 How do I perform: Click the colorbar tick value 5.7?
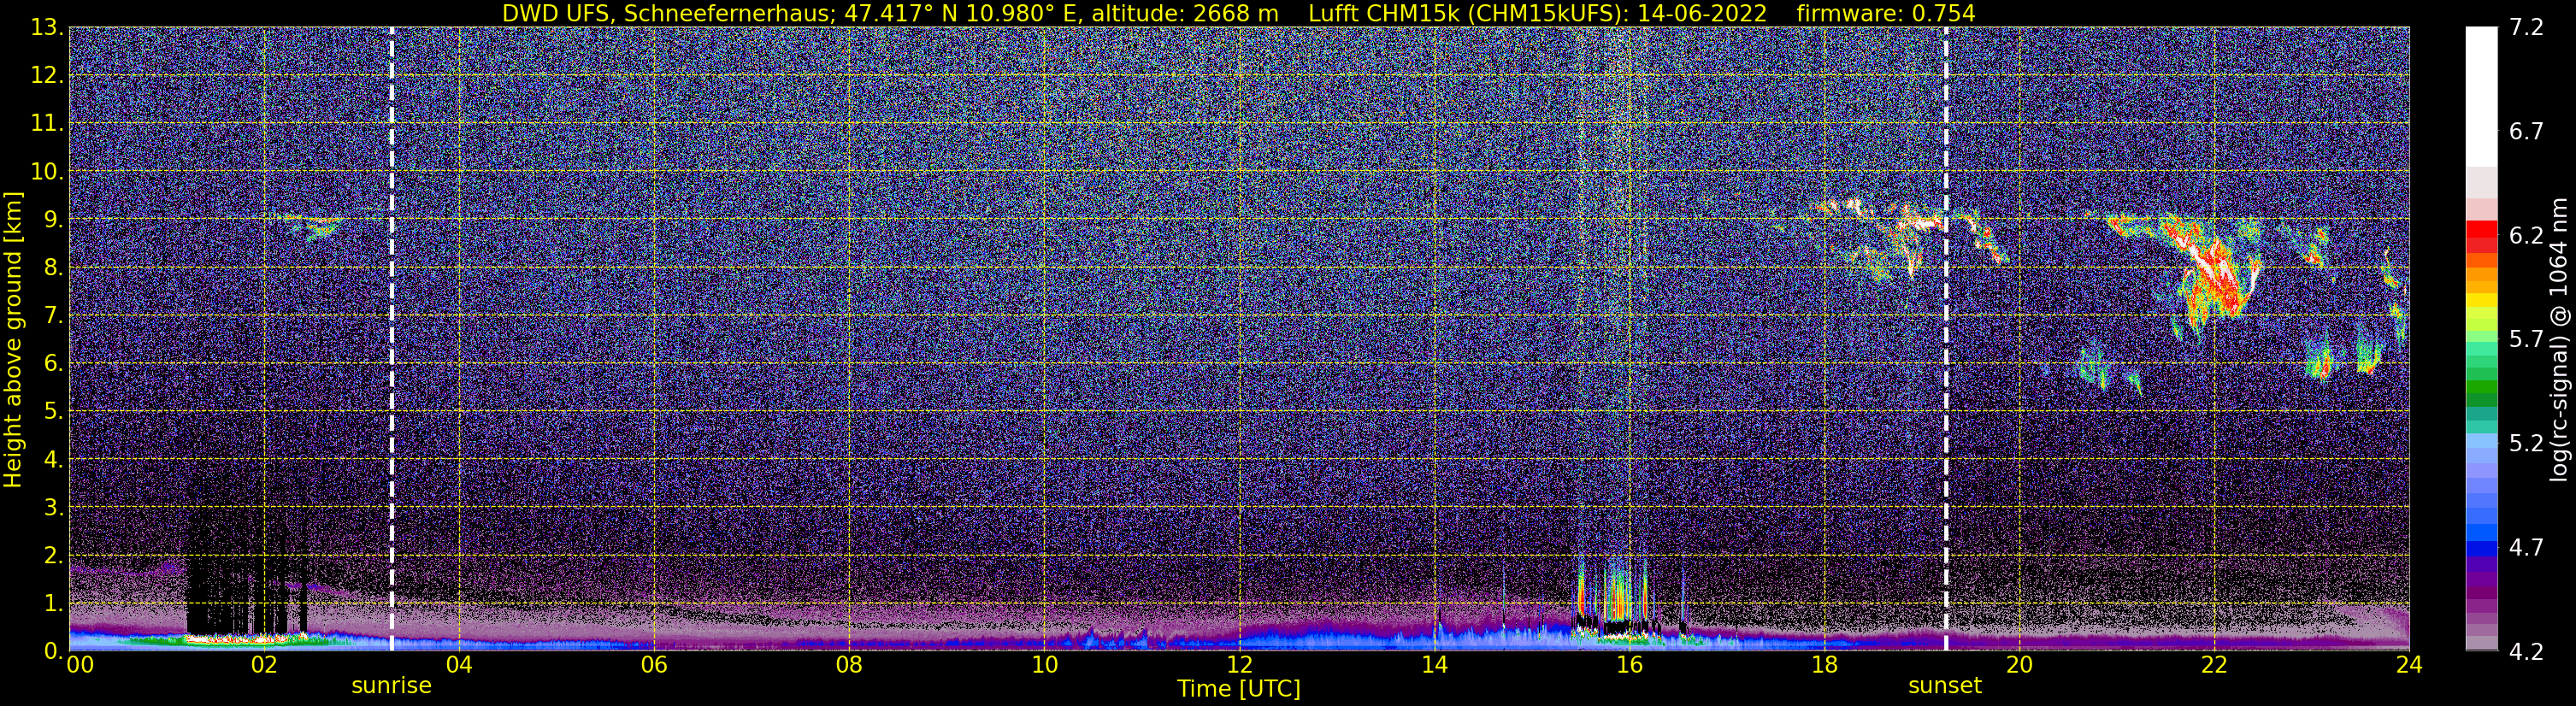tap(2526, 339)
